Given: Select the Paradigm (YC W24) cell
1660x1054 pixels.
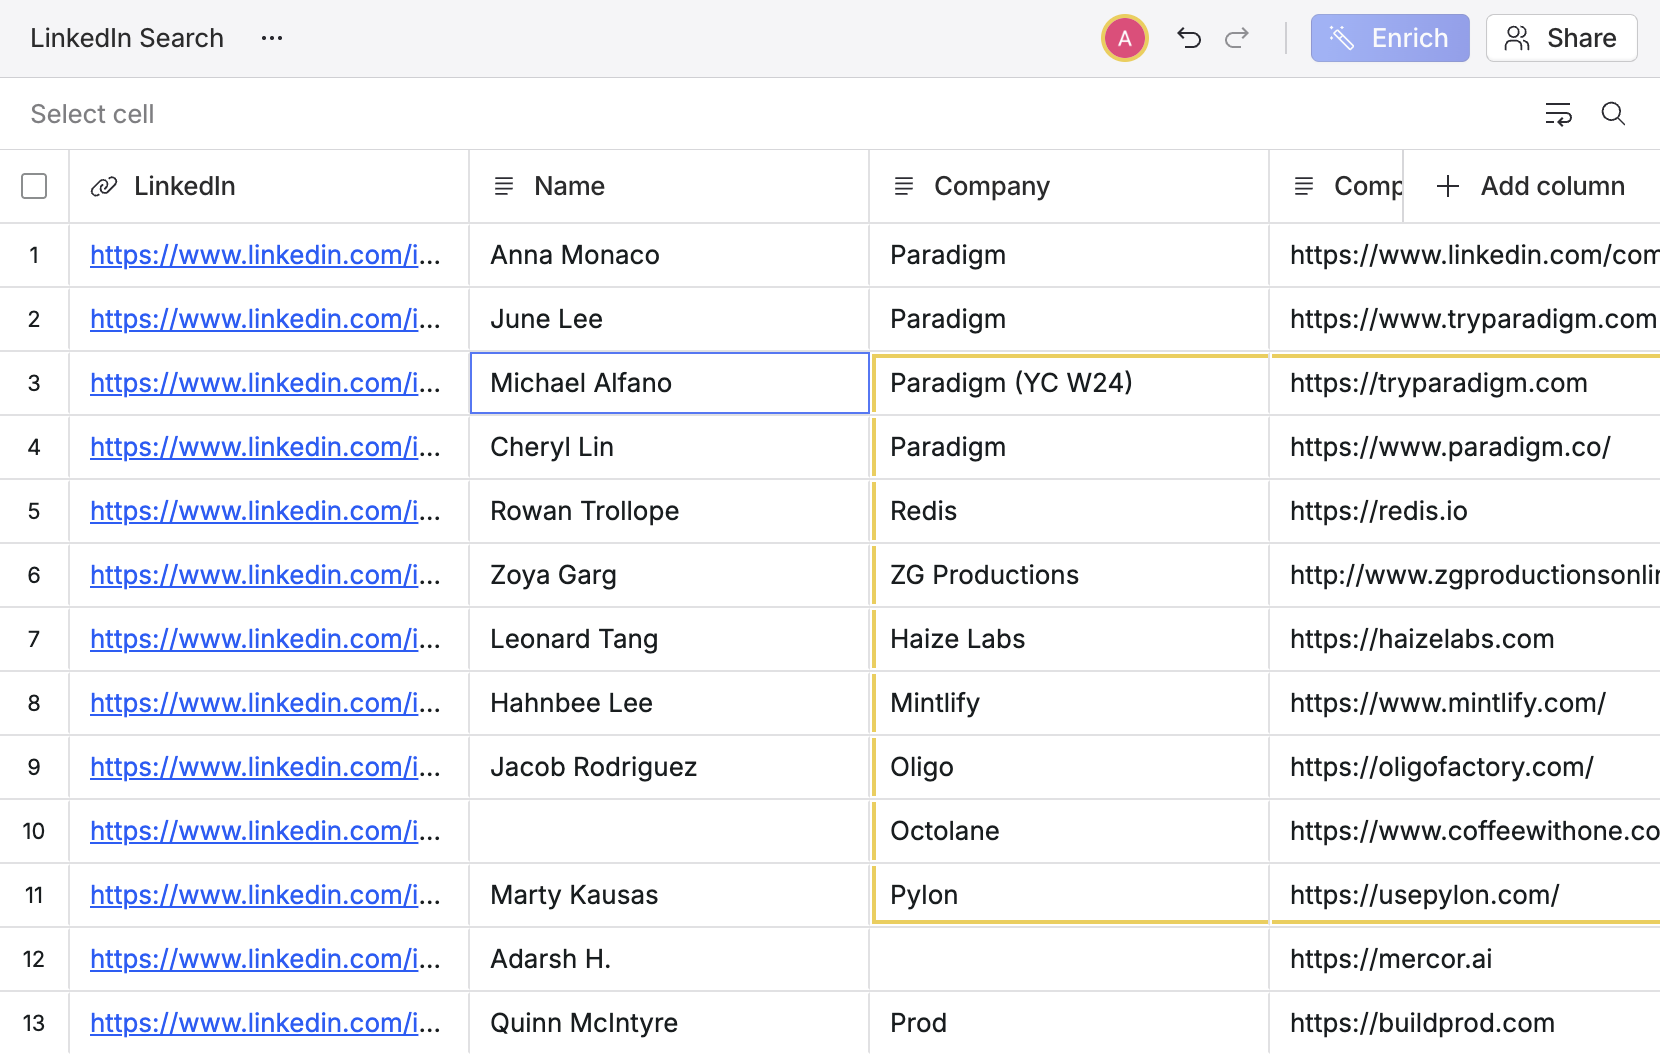Looking at the screenshot, I should pyautogui.click(x=1069, y=383).
